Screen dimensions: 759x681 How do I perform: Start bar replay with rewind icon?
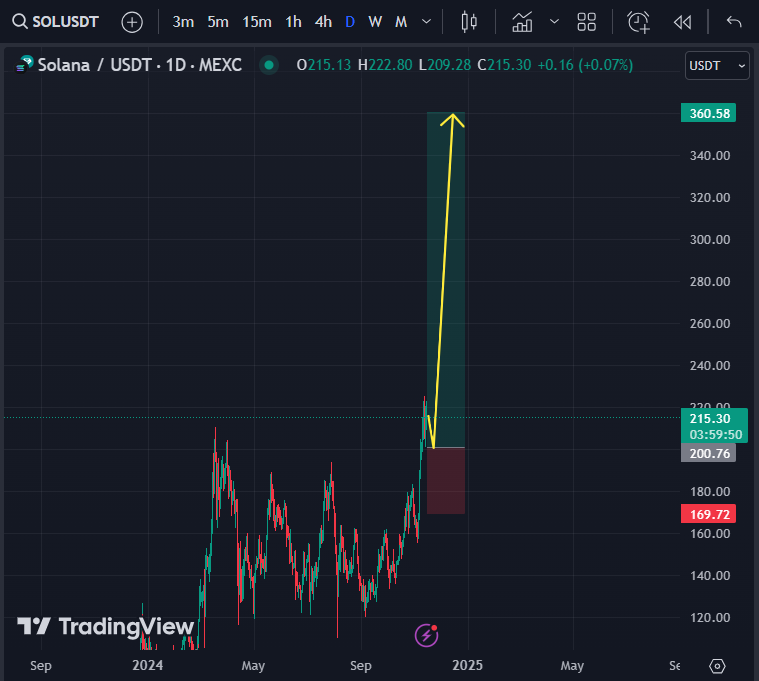click(683, 22)
